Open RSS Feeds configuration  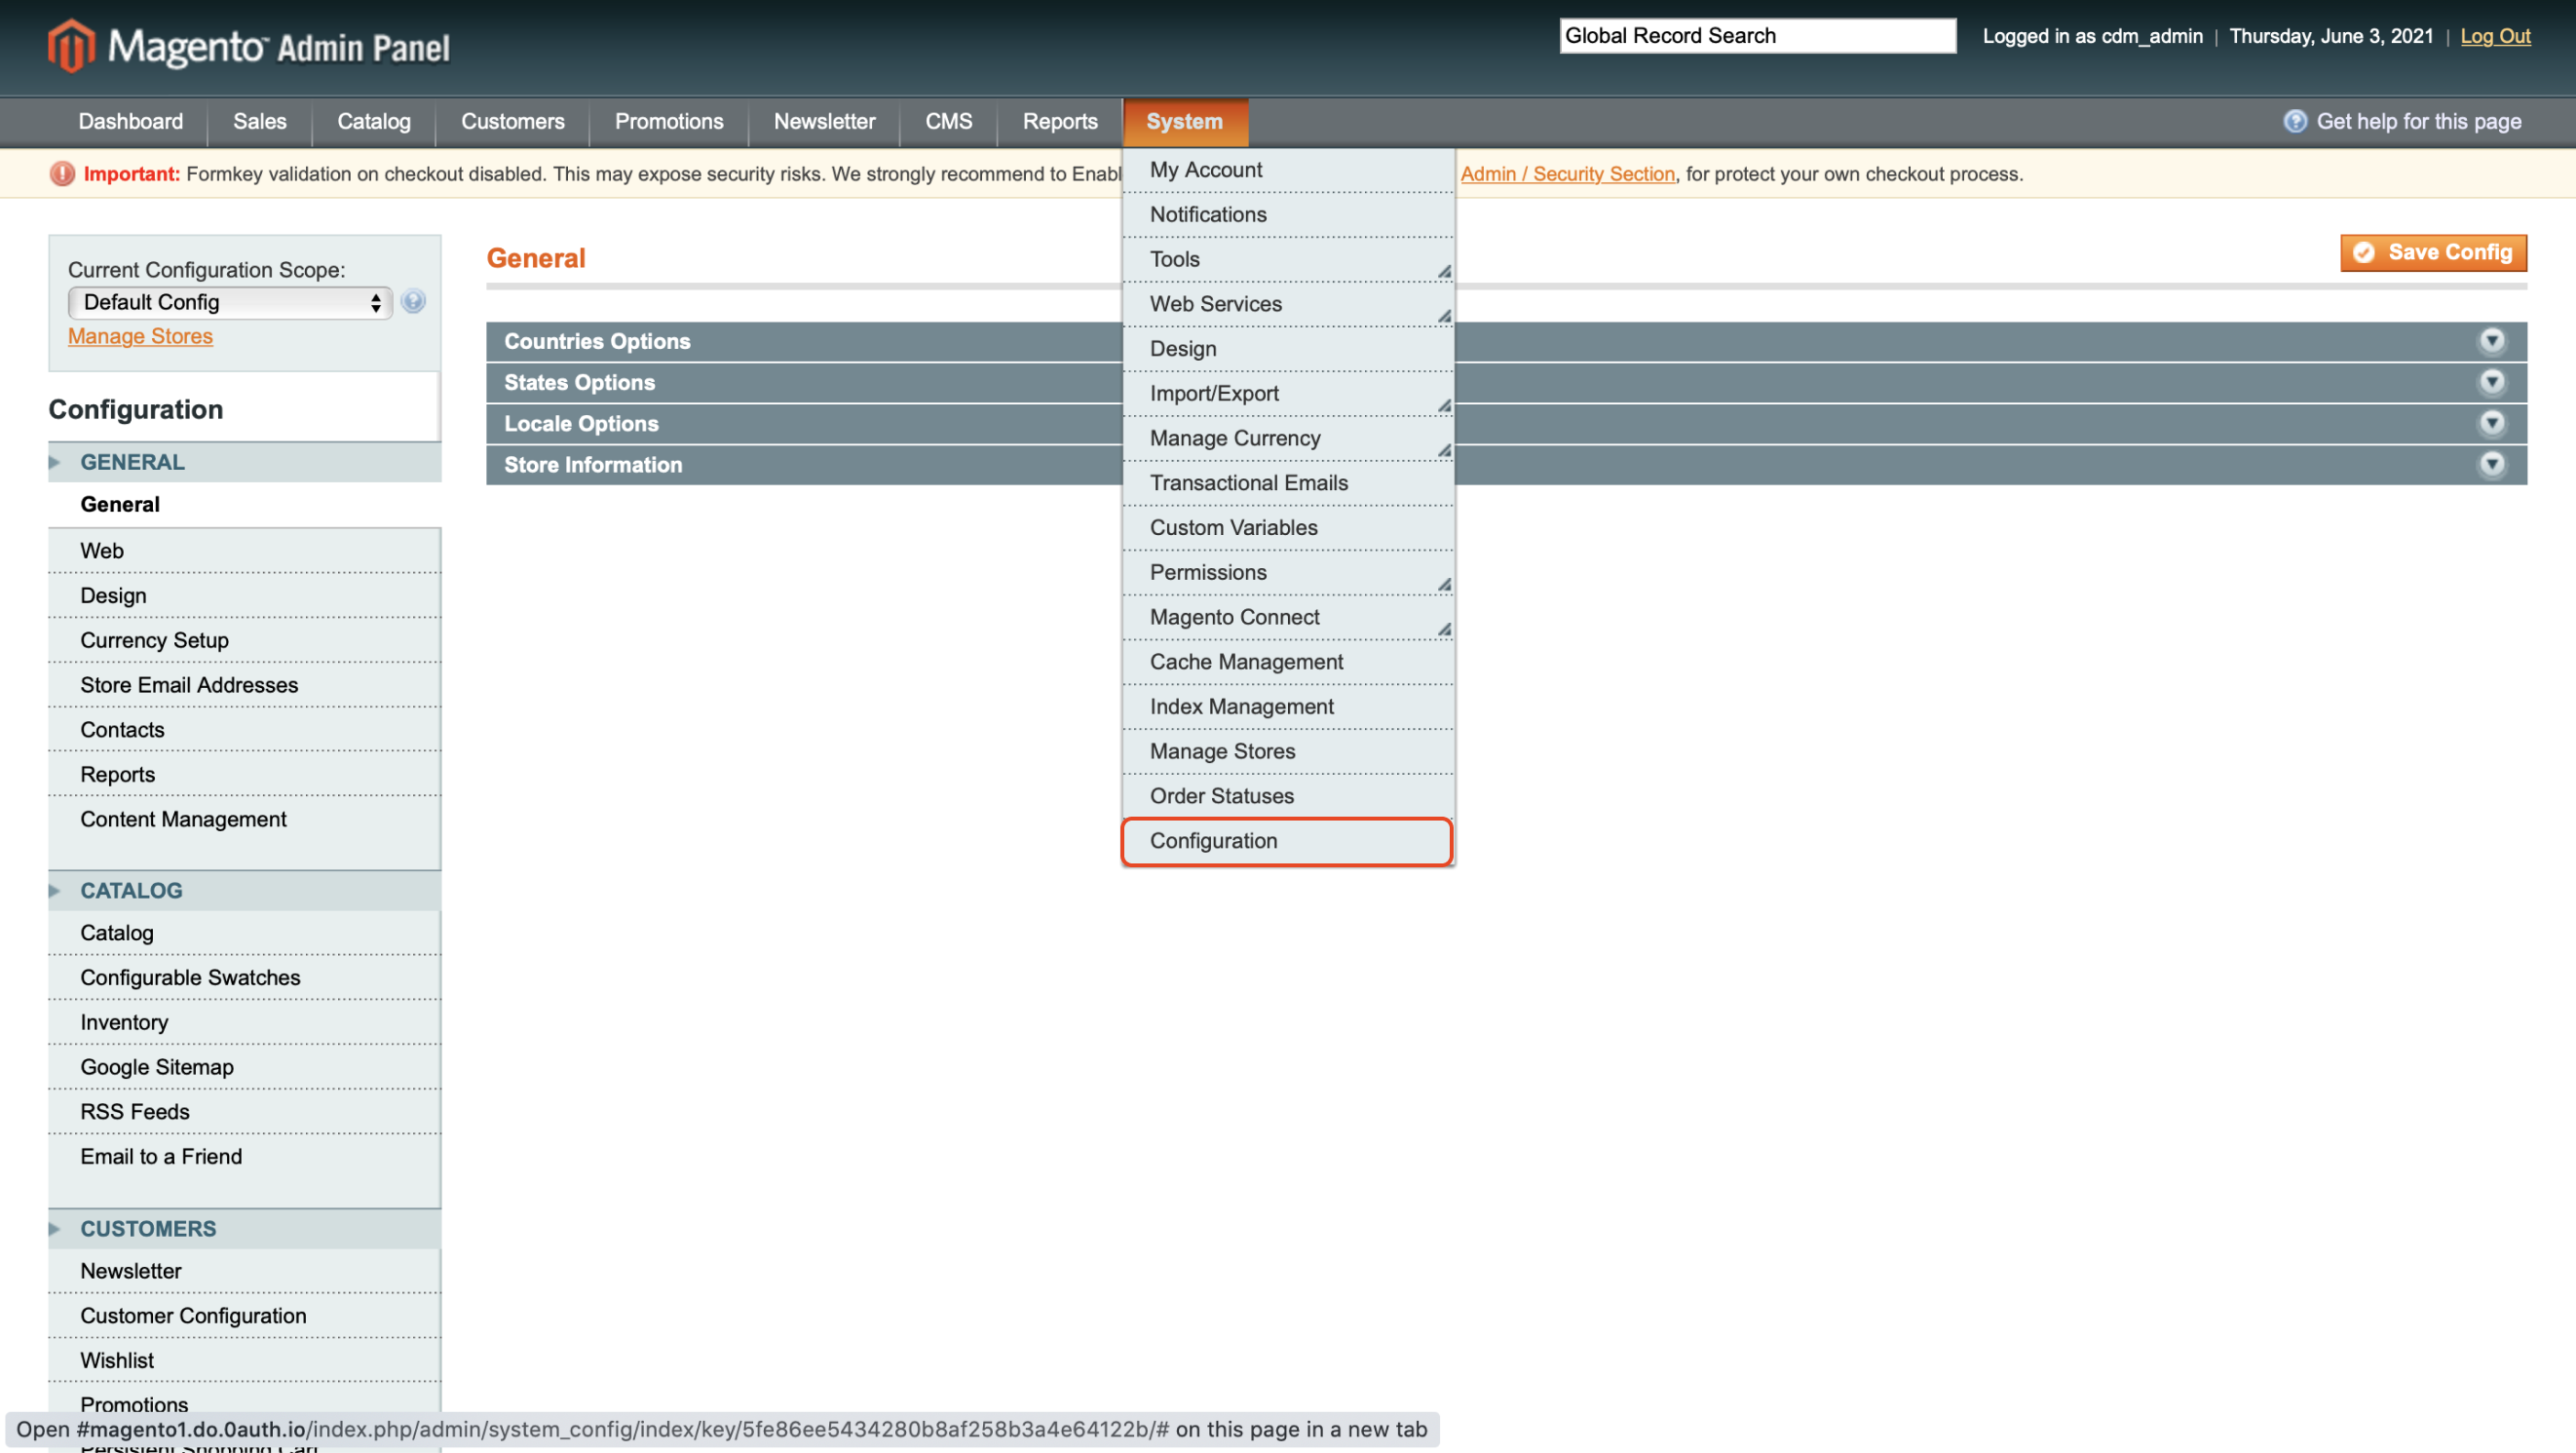(244, 1112)
